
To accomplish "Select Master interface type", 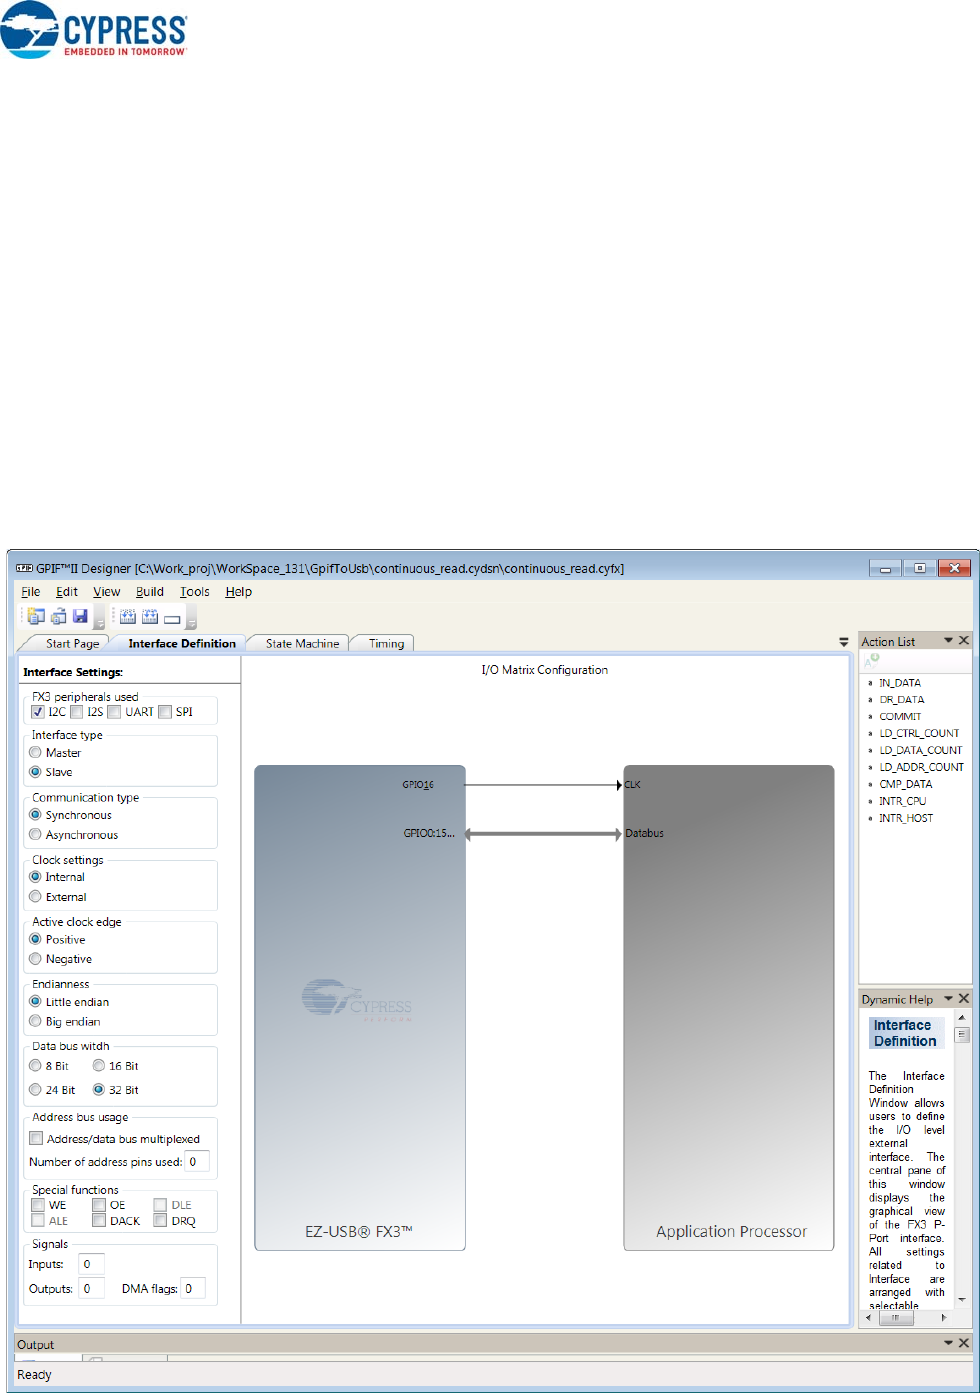I will pyautogui.click(x=36, y=753).
